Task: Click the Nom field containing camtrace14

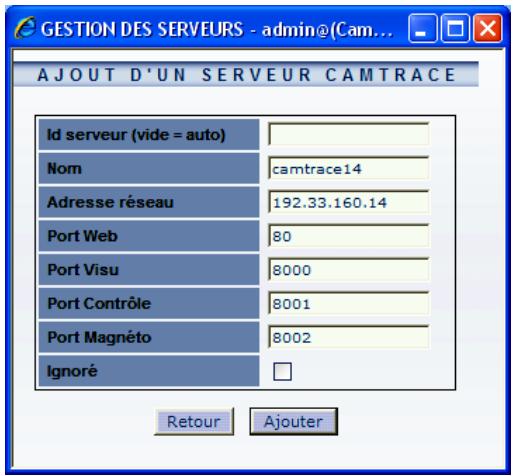Action: [x=349, y=168]
